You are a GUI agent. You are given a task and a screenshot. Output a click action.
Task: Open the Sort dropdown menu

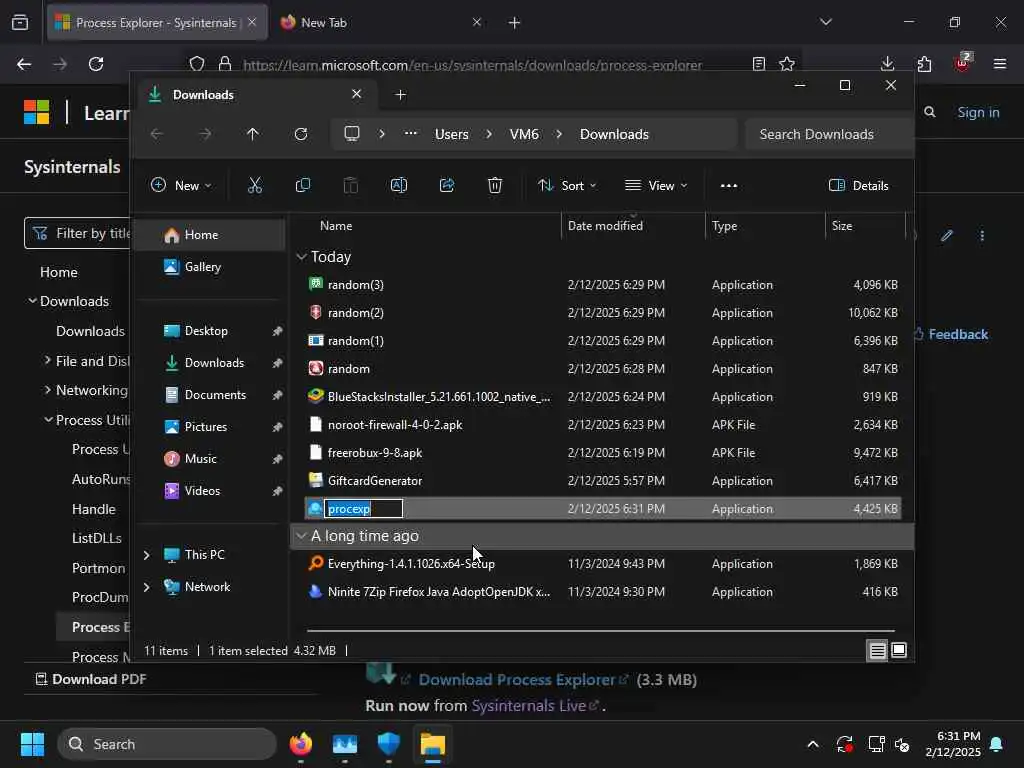coord(567,185)
